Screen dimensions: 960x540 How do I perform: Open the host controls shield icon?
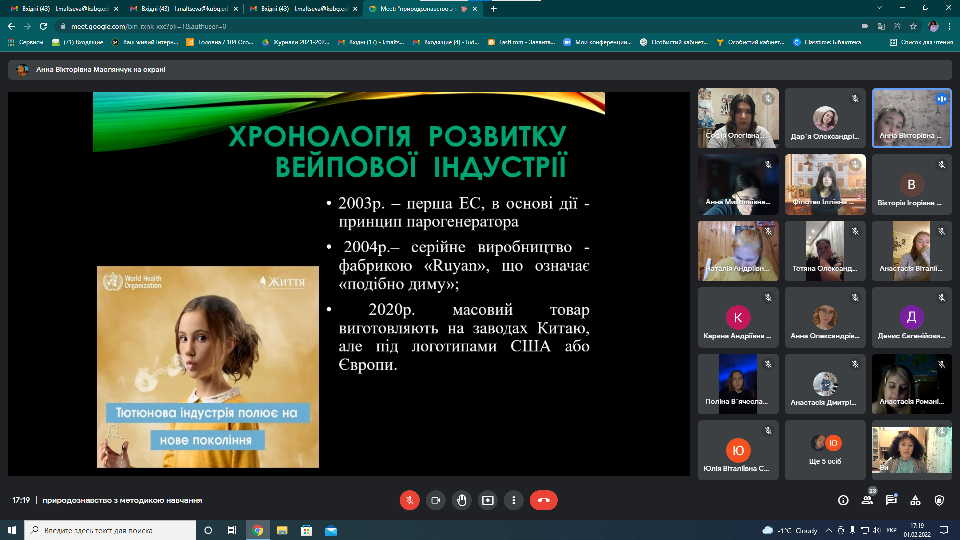[x=939, y=500]
